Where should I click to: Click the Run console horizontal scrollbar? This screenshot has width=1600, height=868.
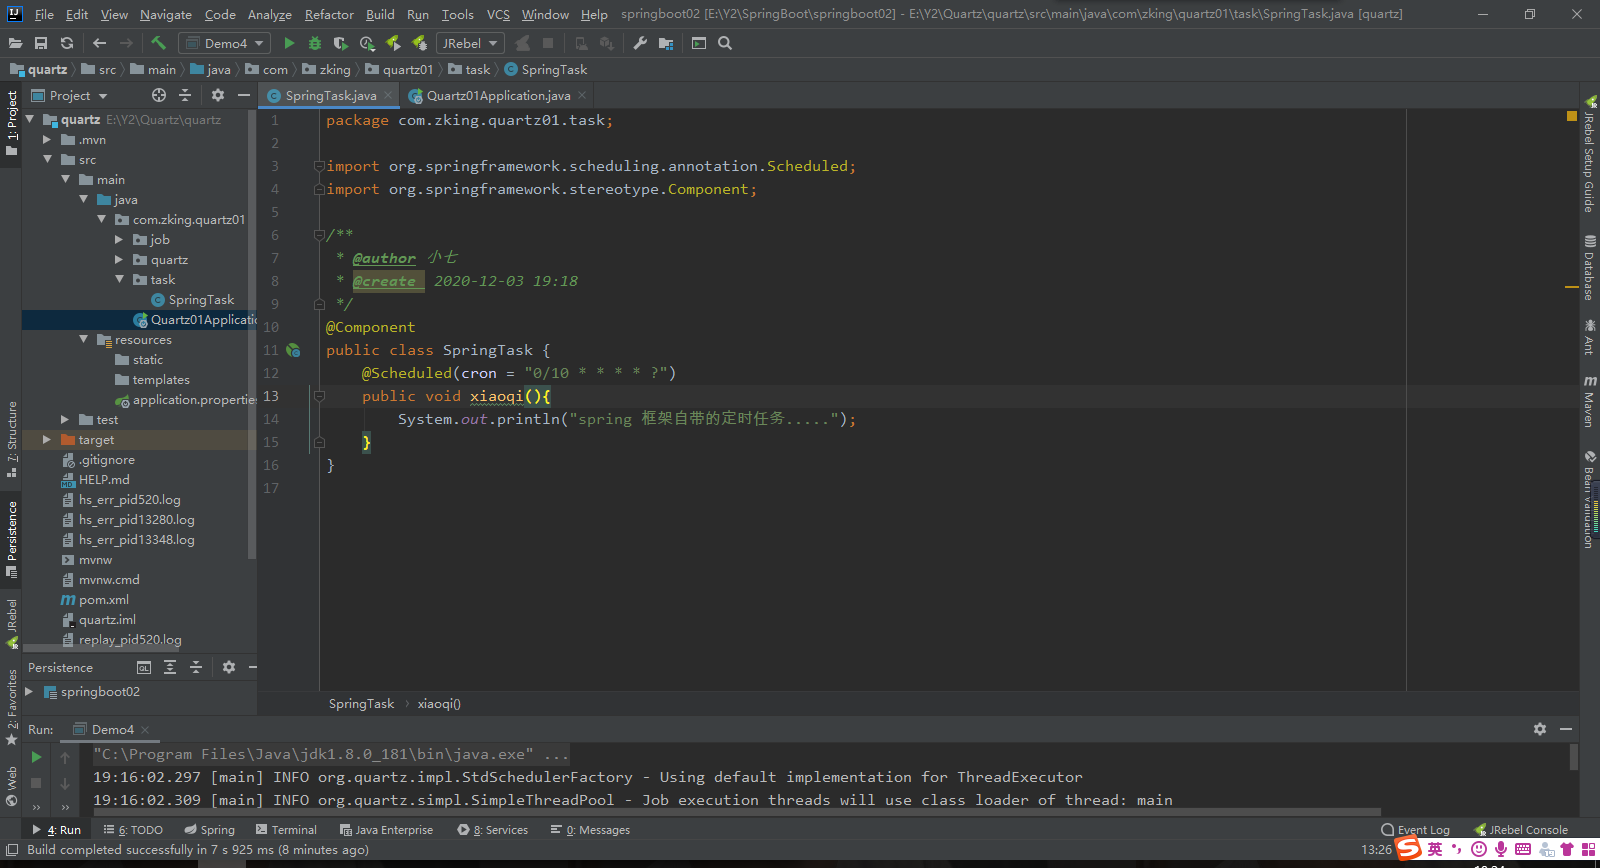(x=737, y=812)
